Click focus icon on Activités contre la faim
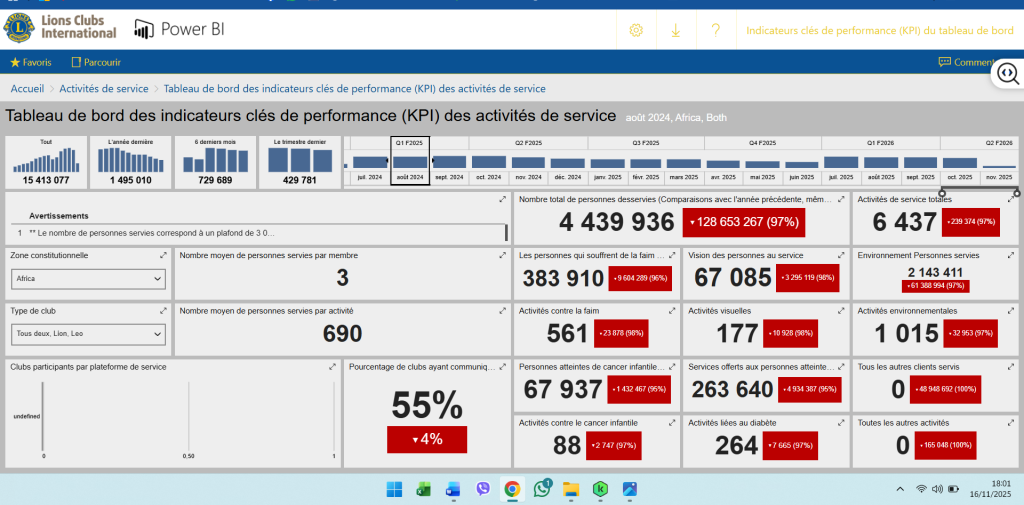 672,311
